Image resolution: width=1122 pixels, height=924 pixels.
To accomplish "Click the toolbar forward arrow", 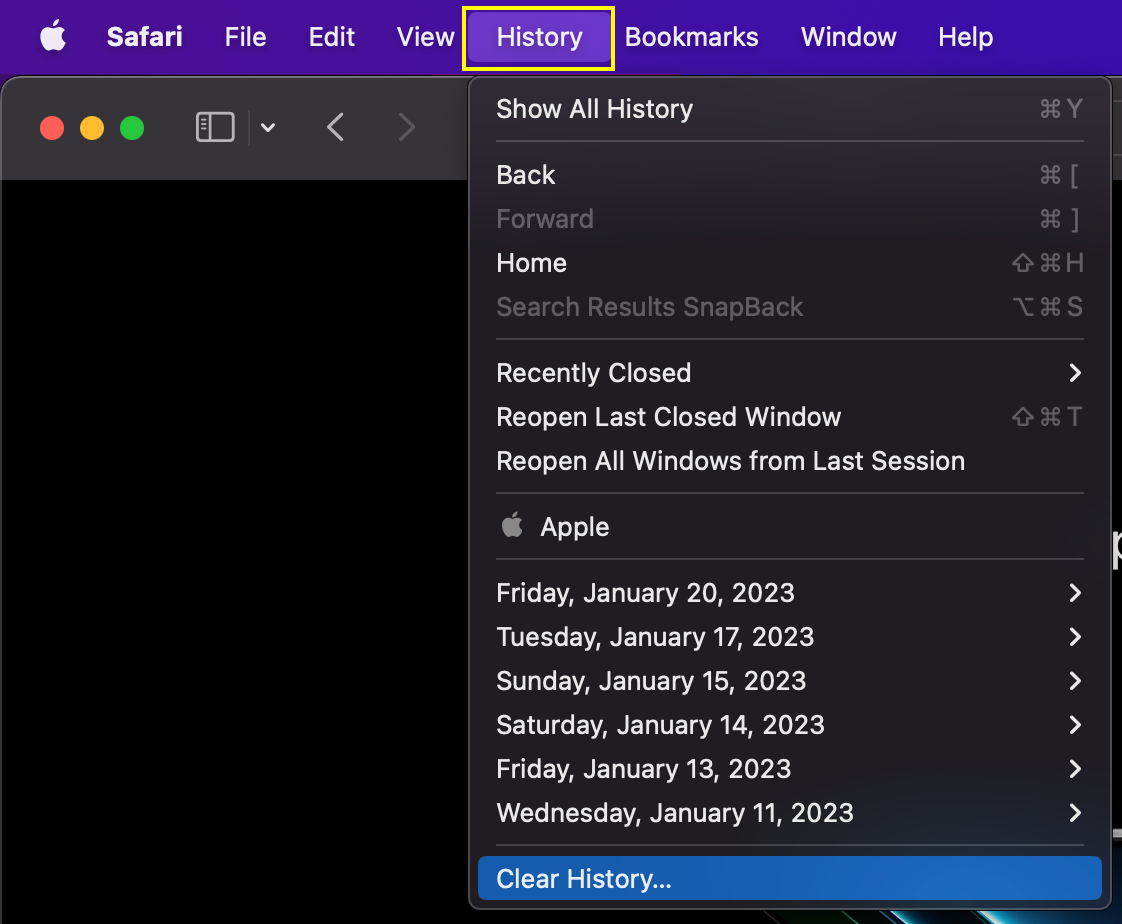I will pyautogui.click(x=406, y=127).
